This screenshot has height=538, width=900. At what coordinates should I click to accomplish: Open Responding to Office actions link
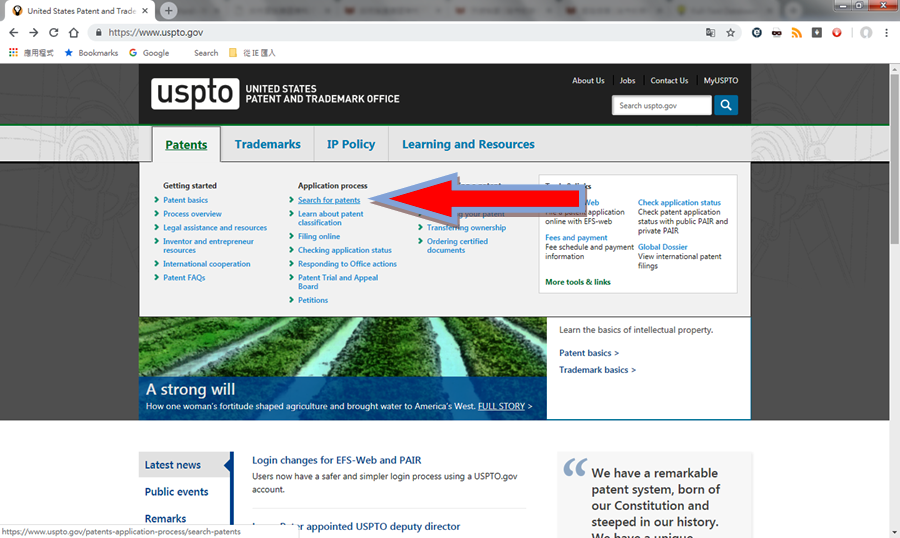pos(347,264)
